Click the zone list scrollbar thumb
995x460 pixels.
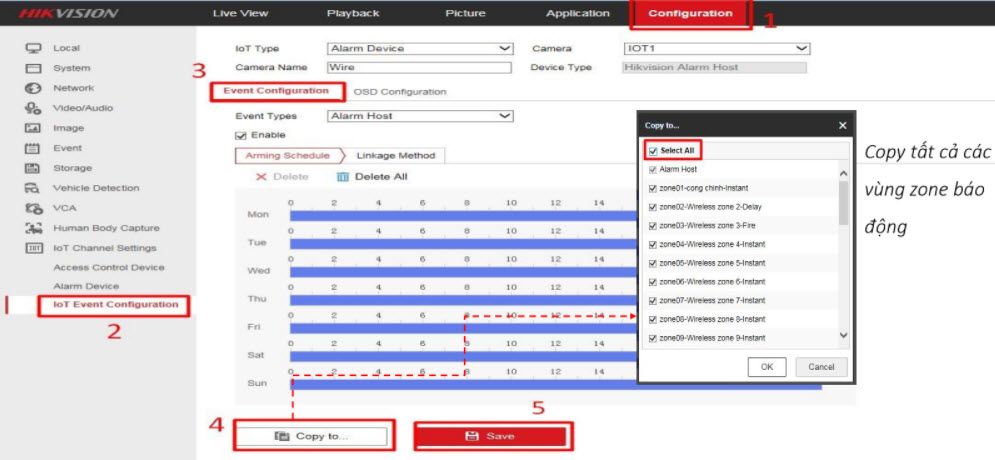tap(843, 203)
